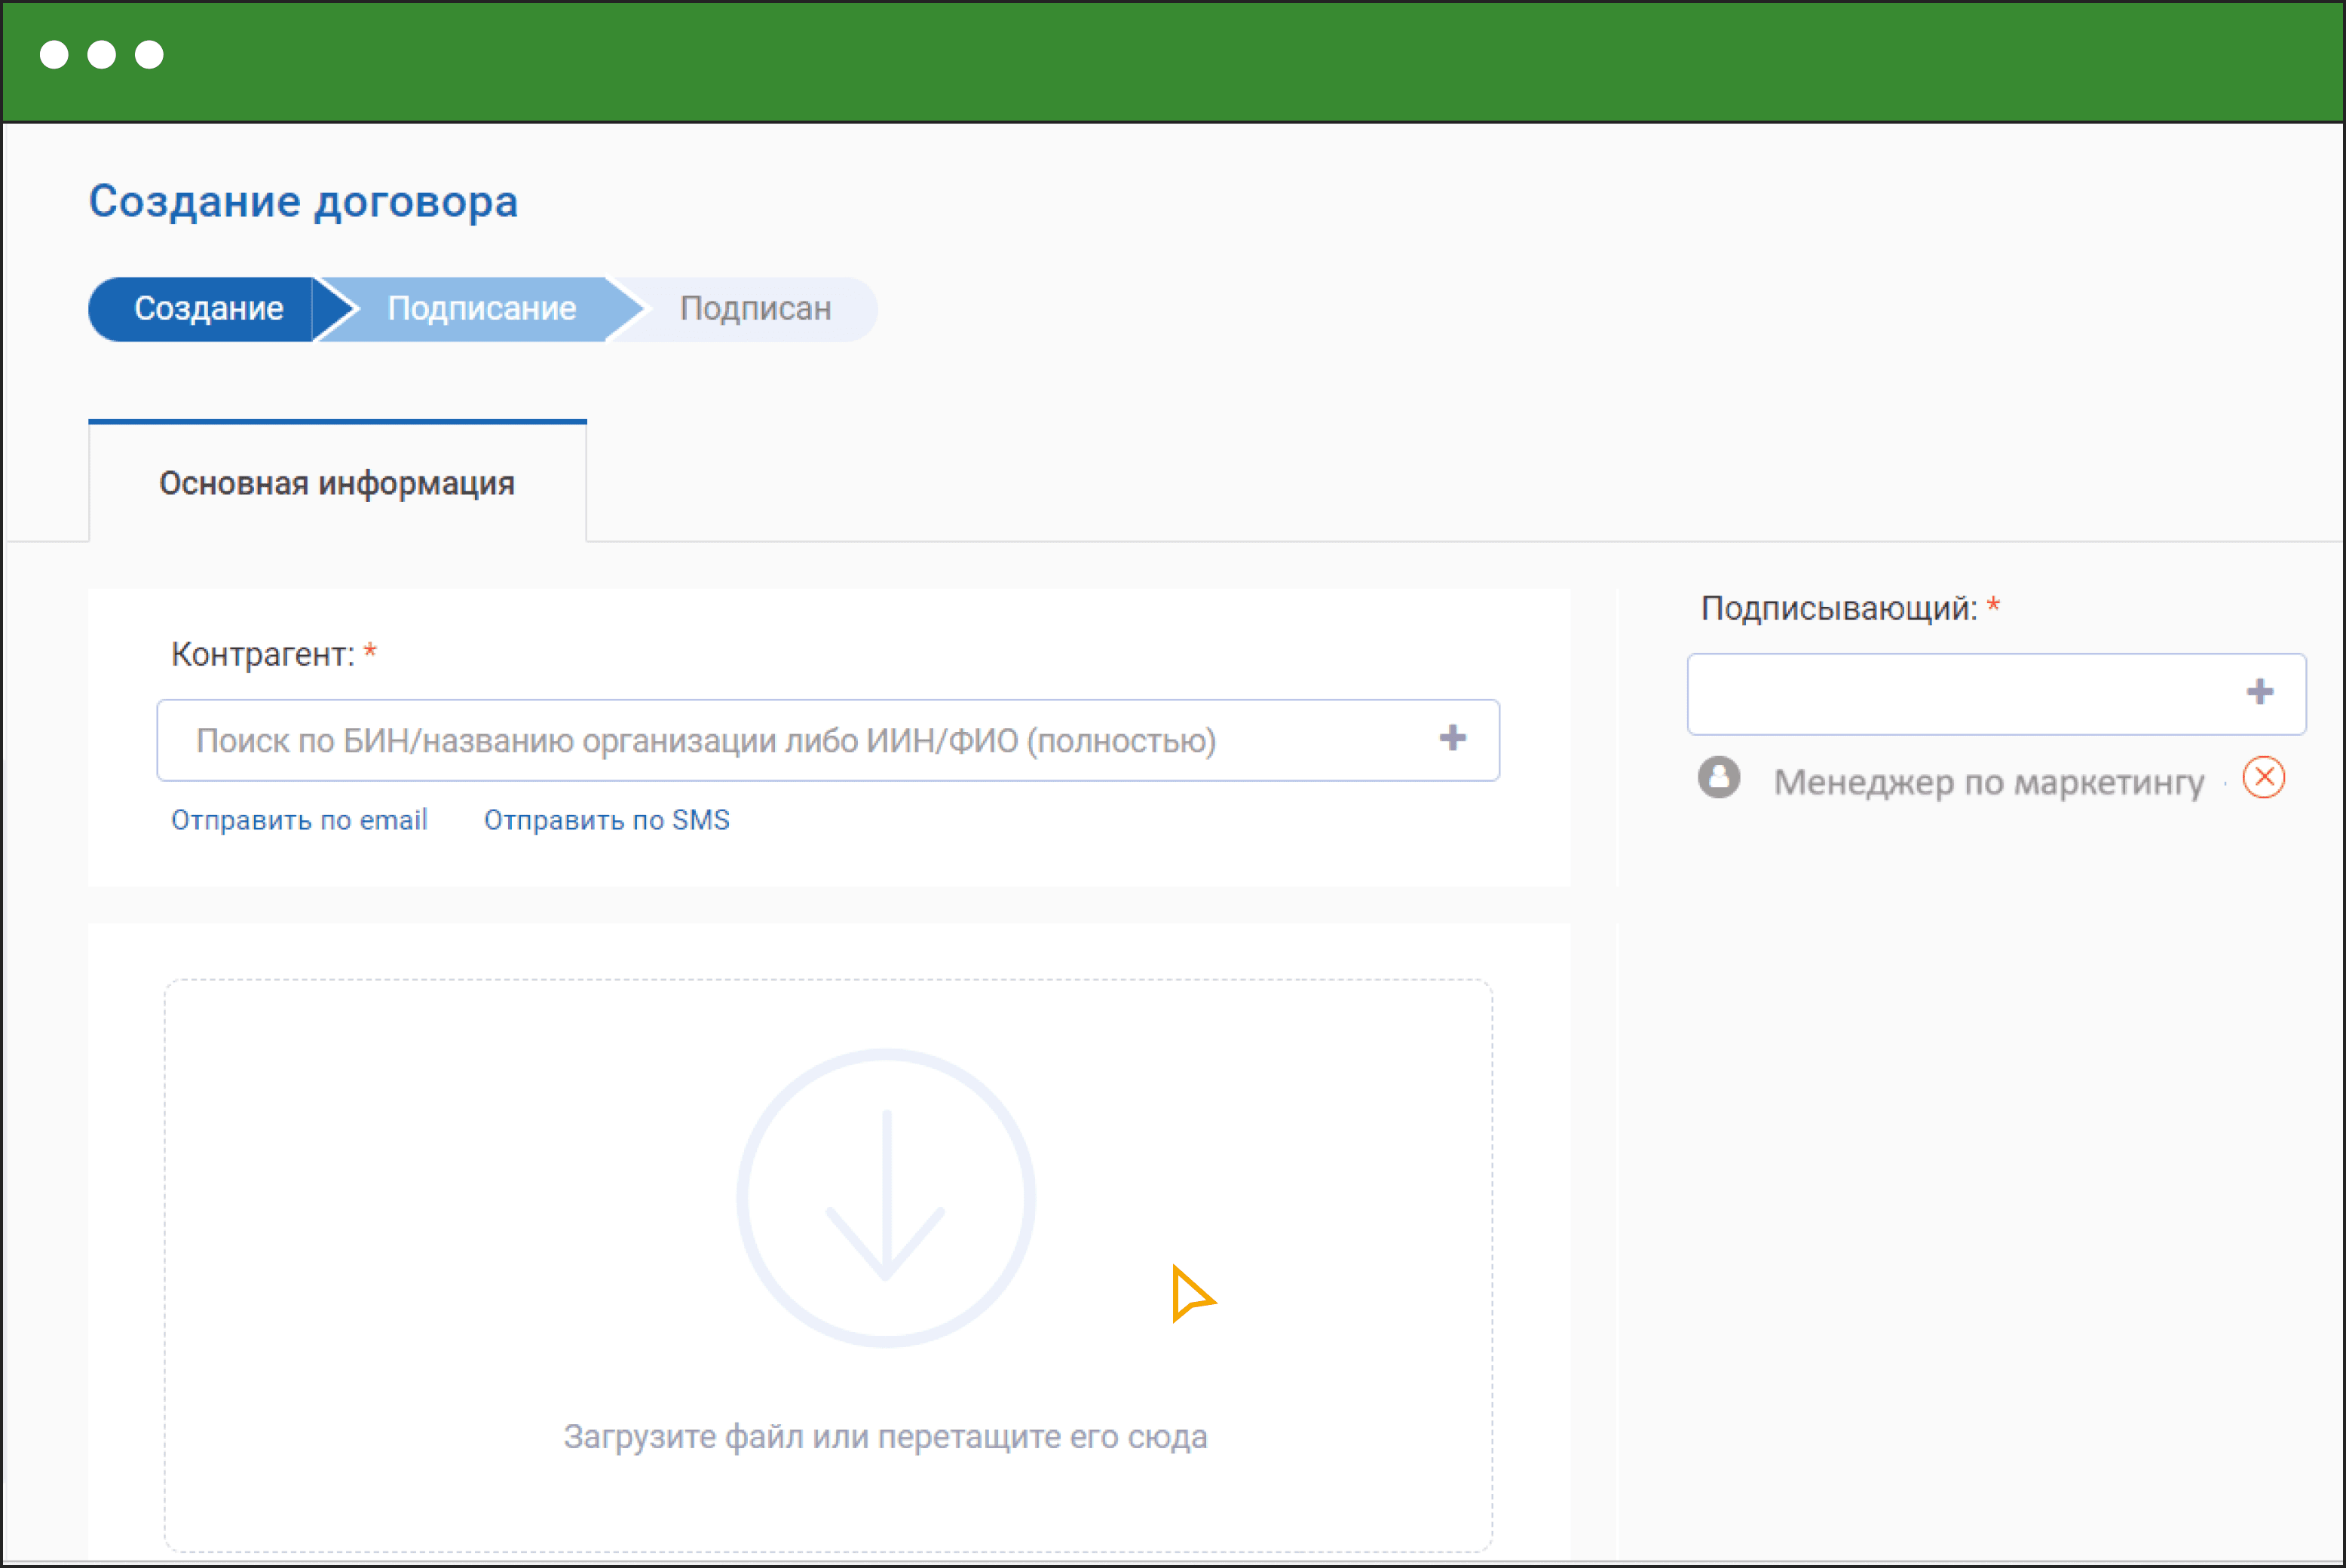Image resolution: width=2346 pixels, height=1568 pixels.
Task: Focus the Контрагент search input field
Action: (x=780, y=741)
